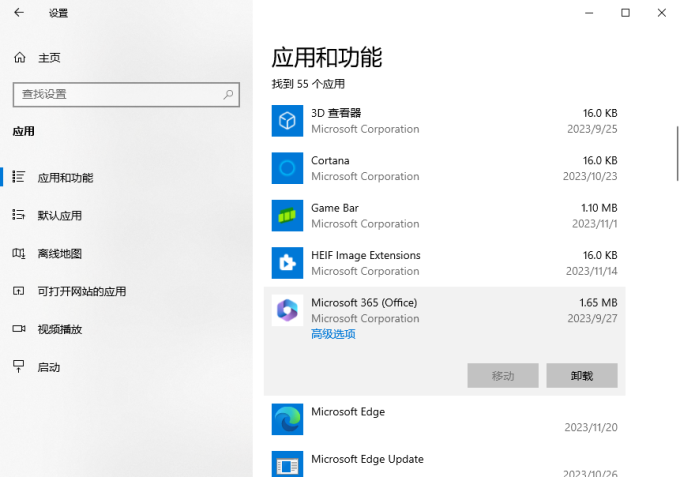Viewport: 680px width, 477px height.
Task: Click the 1.65 MB size of Microsoft 365
Action: coord(598,303)
